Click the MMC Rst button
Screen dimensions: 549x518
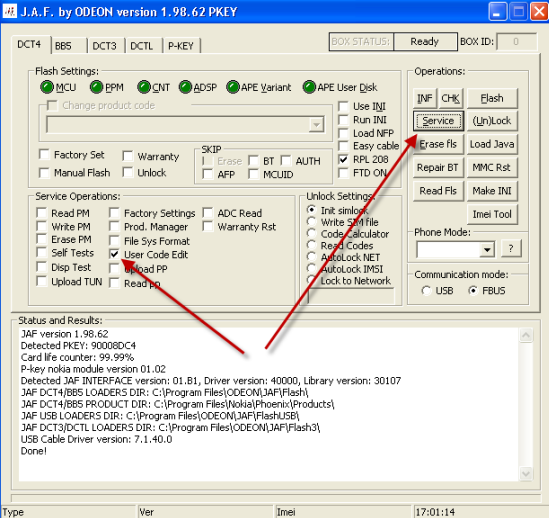[492, 167]
